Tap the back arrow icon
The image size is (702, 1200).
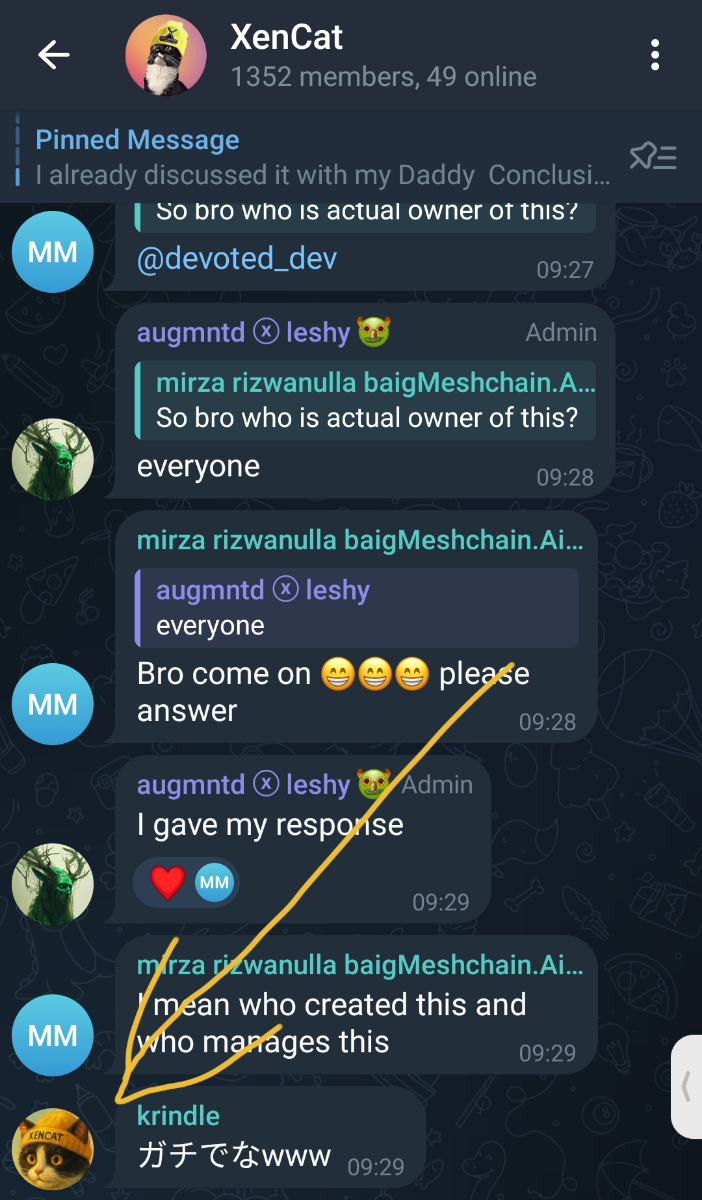pos(54,55)
